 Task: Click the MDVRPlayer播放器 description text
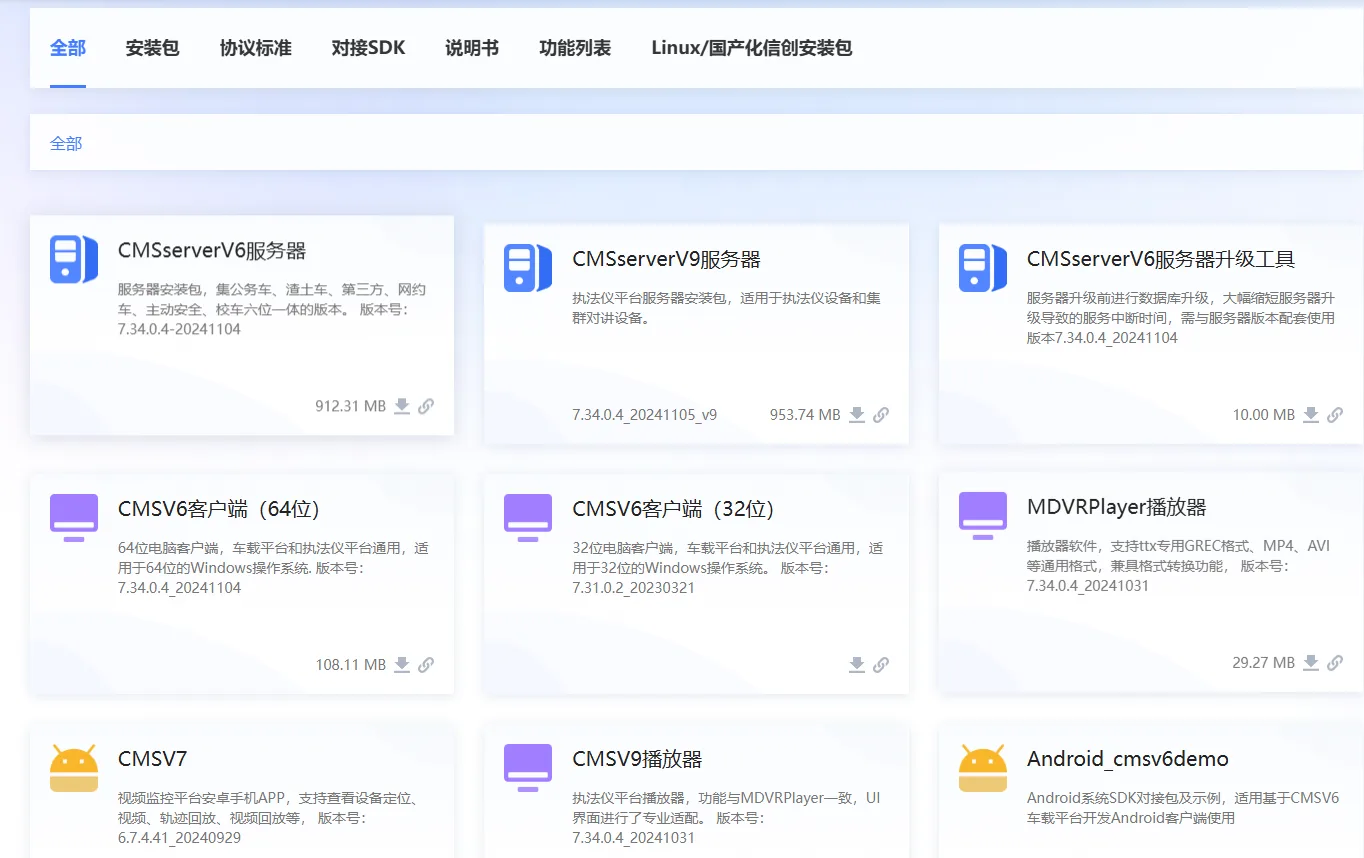[1179, 566]
